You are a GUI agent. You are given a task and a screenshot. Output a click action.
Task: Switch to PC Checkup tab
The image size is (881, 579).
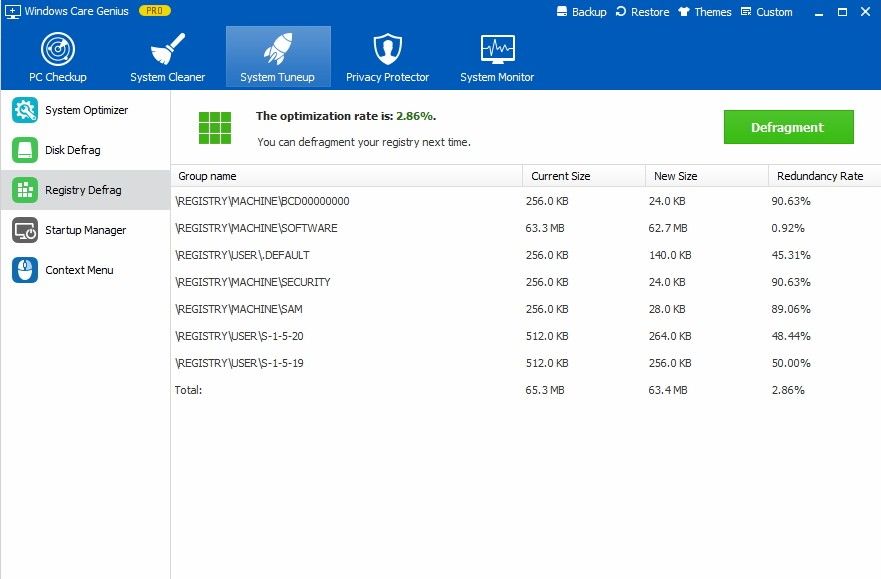pyautogui.click(x=58, y=57)
